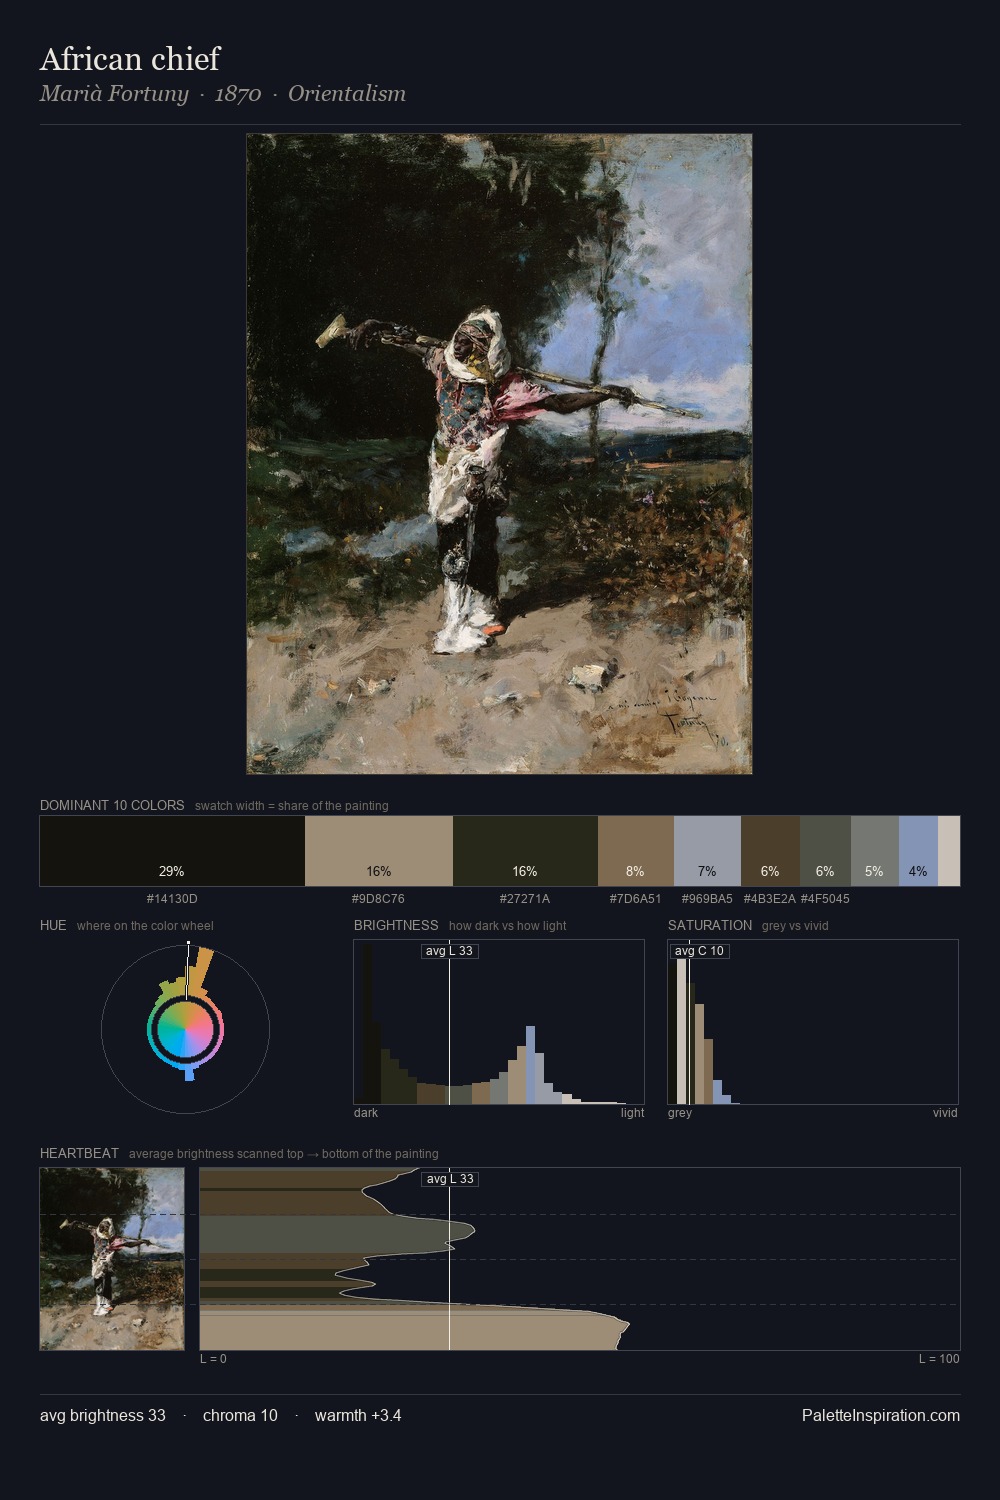The height and width of the screenshot is (1500, 1000).
Task: Click footer stat "chroma 10"
Action: point(240,1415)
